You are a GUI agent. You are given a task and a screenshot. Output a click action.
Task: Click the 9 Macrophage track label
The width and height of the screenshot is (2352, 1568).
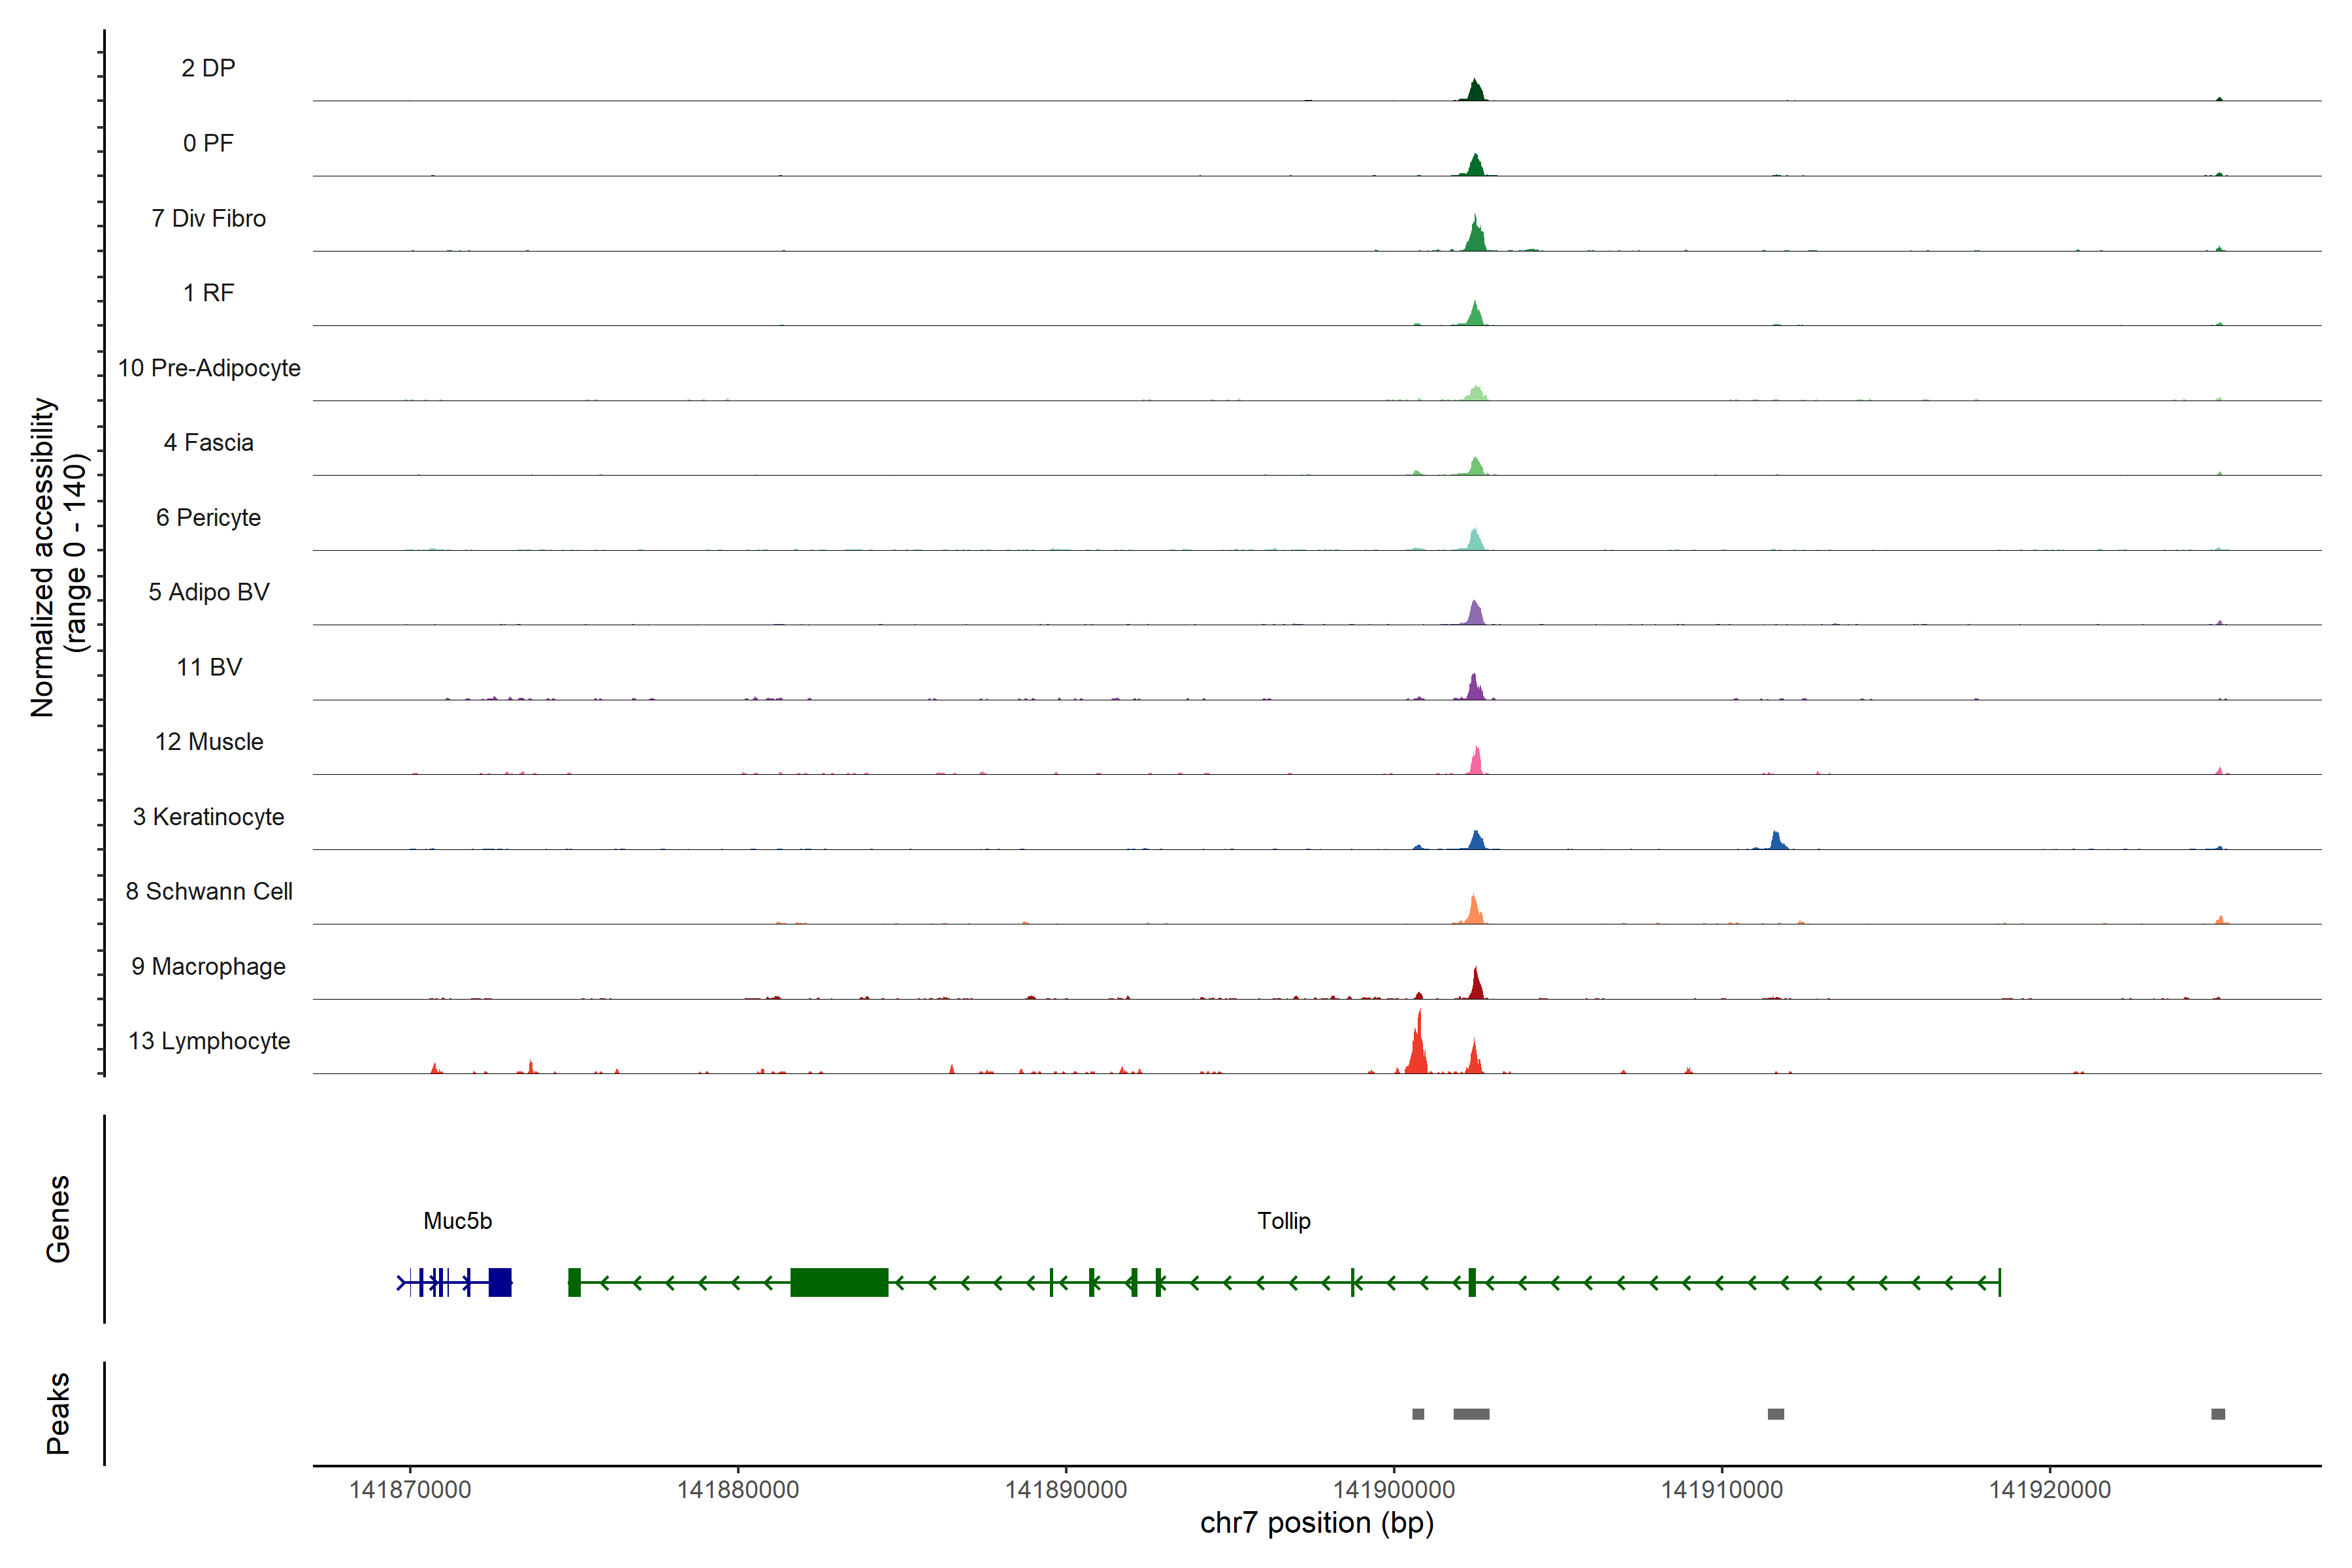coord(208,967)
